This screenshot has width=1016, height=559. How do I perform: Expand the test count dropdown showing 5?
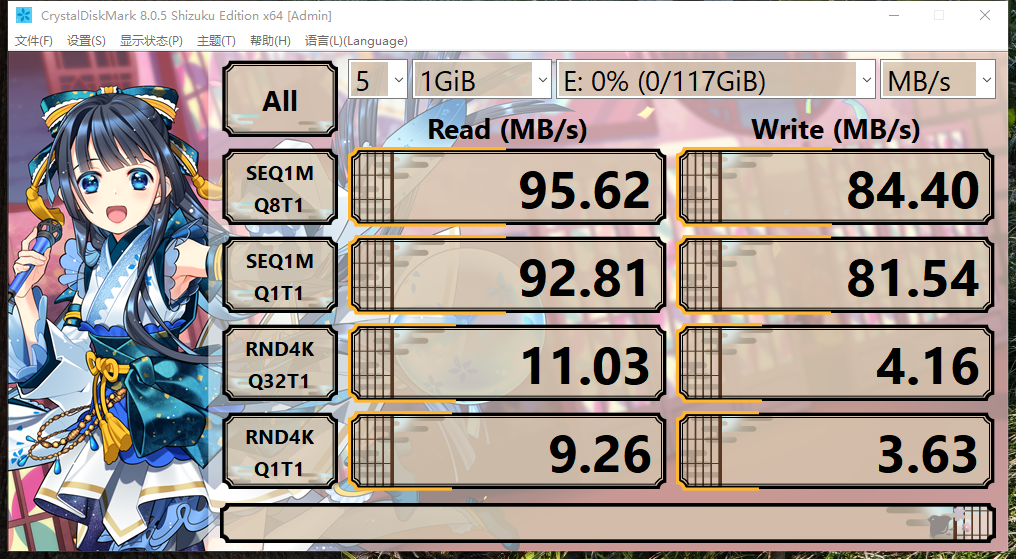(378, 80)
